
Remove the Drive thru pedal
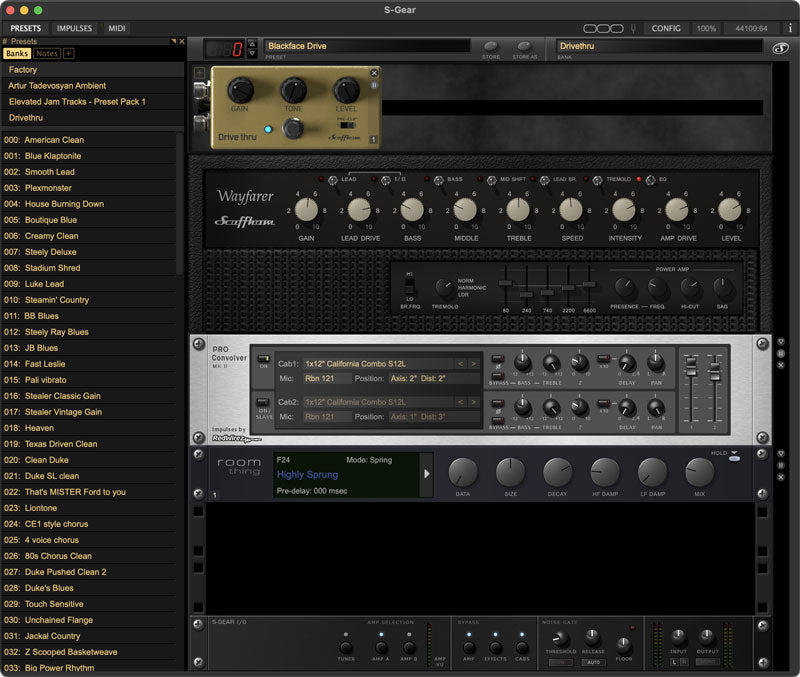pyautogui.click(x=374, y=73)
